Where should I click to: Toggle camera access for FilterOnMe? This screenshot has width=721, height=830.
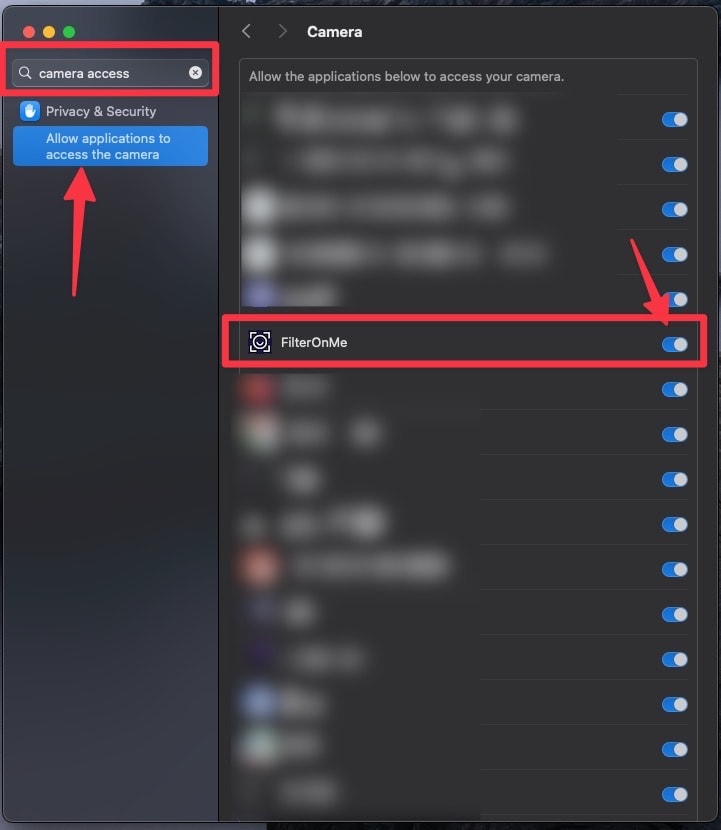(674, 345)
